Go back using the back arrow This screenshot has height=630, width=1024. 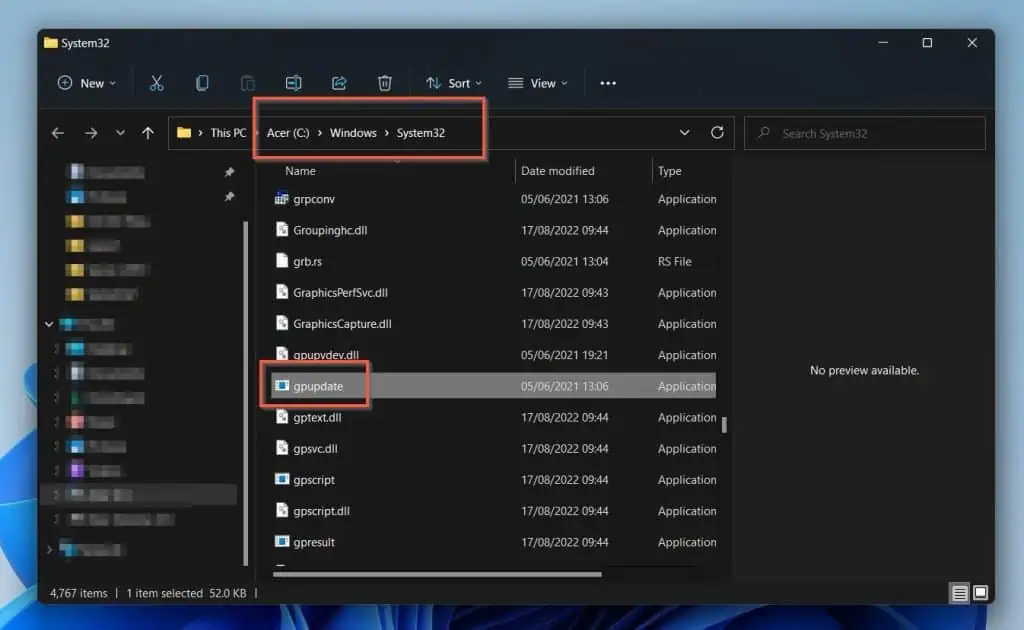point(57,132)
